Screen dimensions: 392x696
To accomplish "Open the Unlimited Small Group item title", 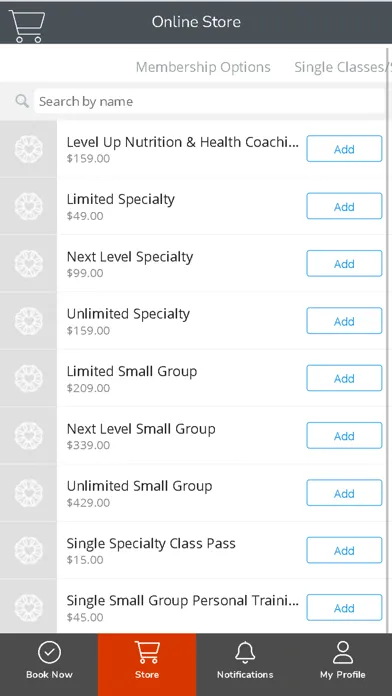I will [x=139, y=486].
